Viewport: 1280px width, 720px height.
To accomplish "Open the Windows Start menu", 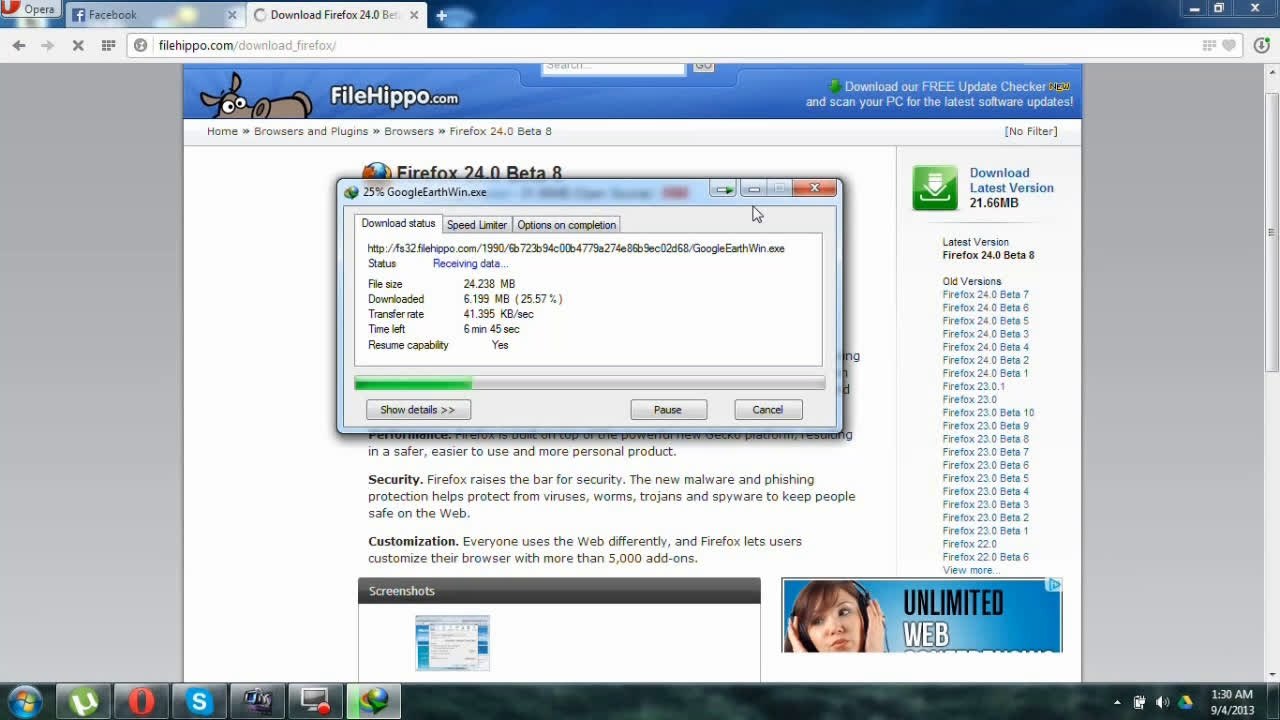I will (x=25, y=701).
